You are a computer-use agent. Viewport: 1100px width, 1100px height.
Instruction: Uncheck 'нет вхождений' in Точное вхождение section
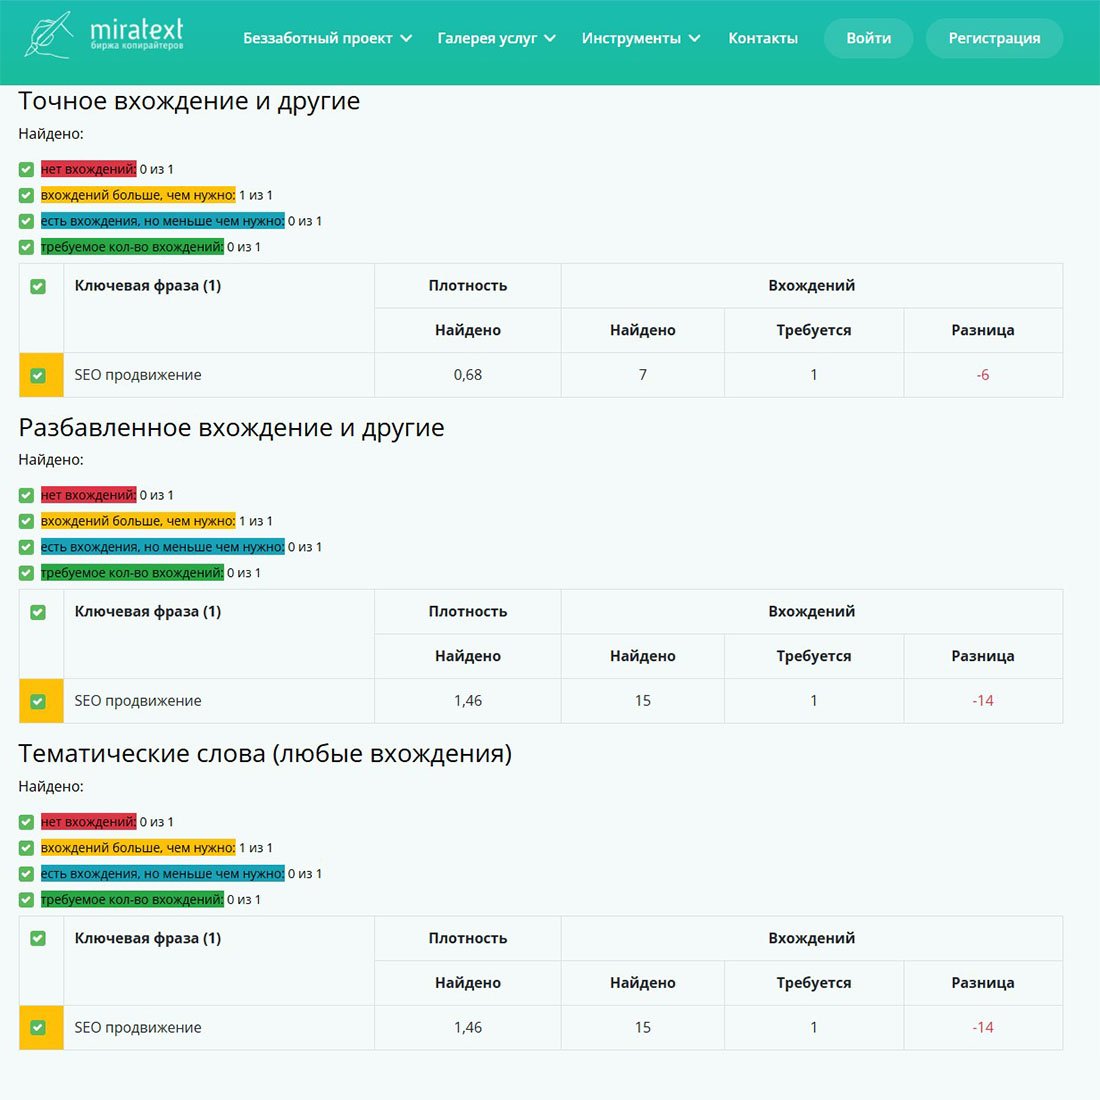pyautogui.click(x=26, y=170)
